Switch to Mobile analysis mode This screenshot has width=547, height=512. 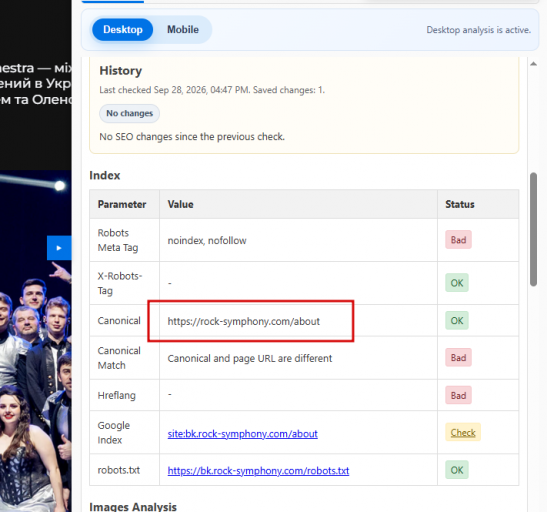(183, 30)
